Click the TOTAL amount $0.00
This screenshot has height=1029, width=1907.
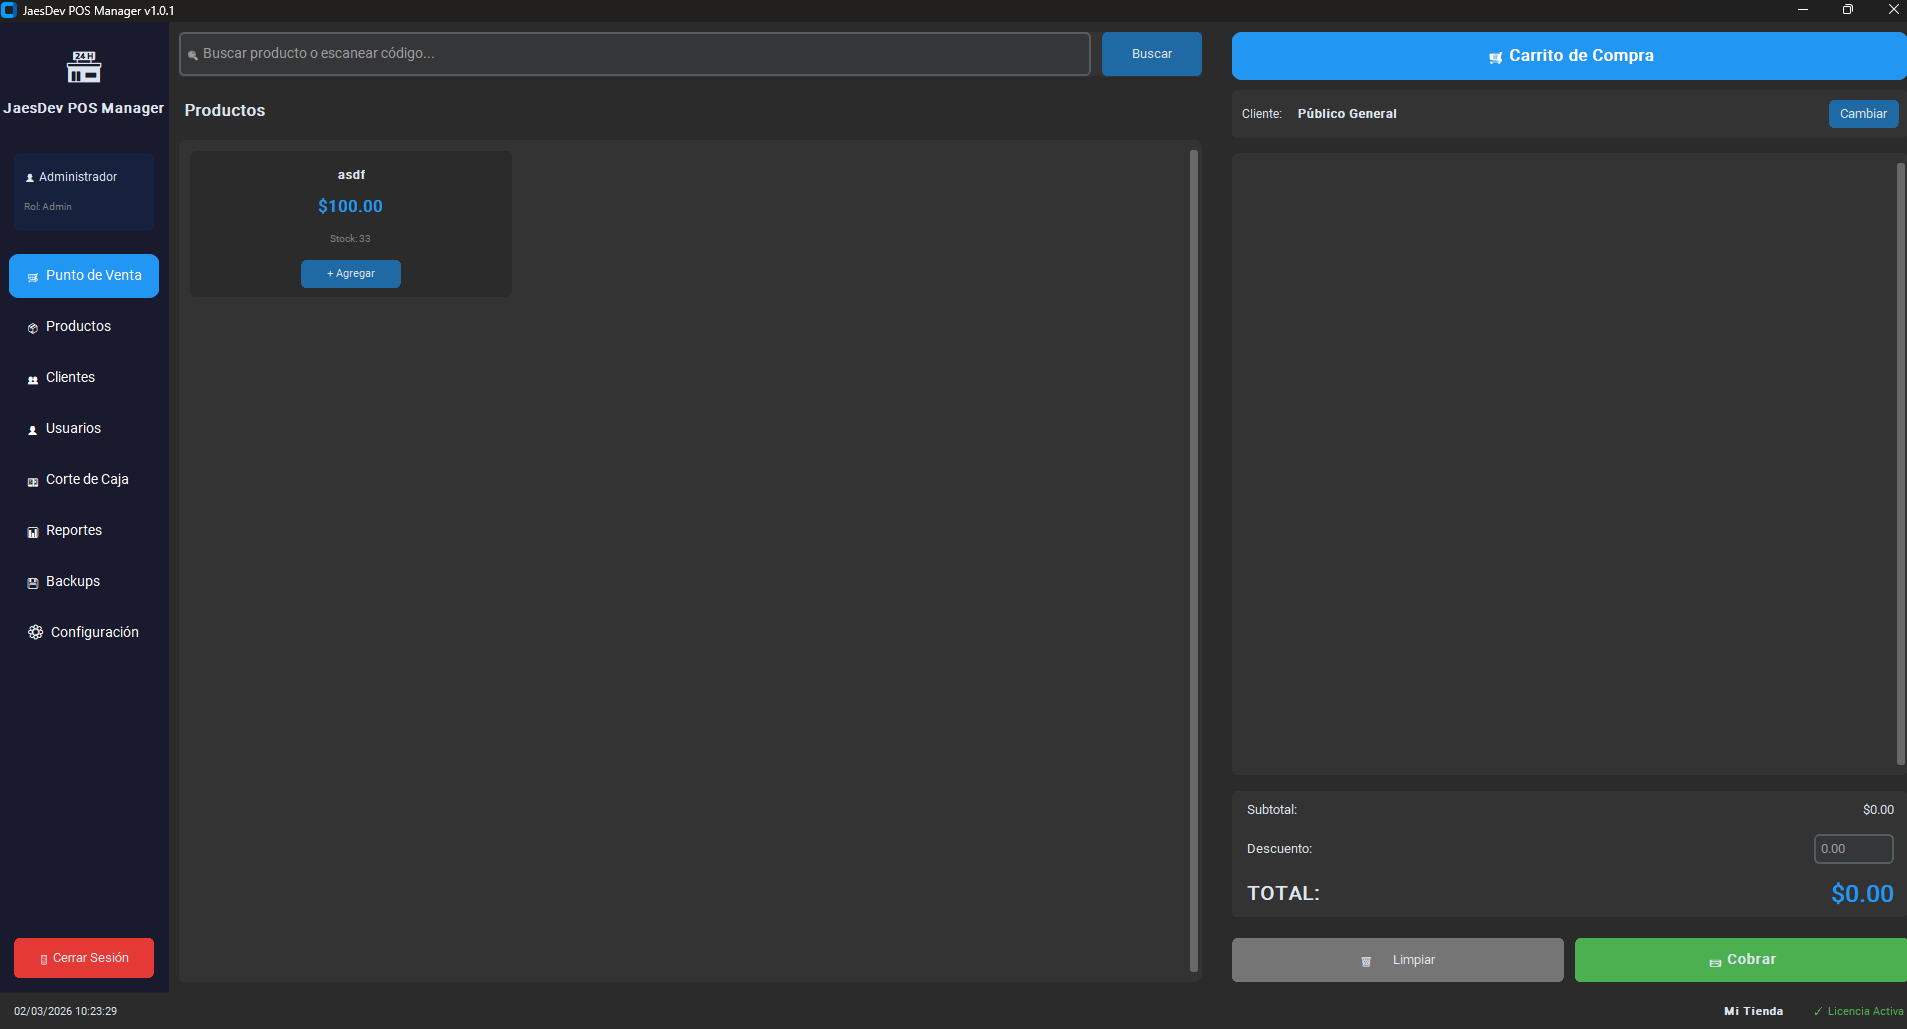1862,894
